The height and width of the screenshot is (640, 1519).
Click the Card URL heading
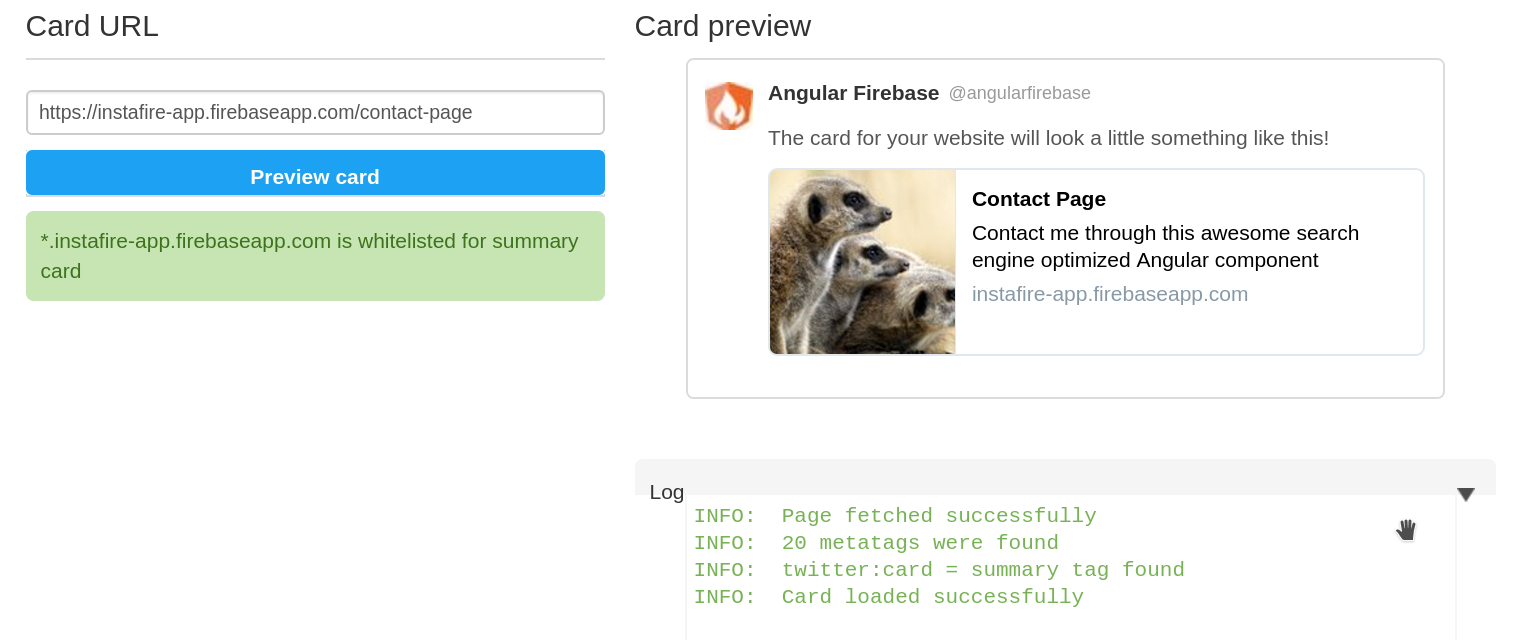coord(91,26)
